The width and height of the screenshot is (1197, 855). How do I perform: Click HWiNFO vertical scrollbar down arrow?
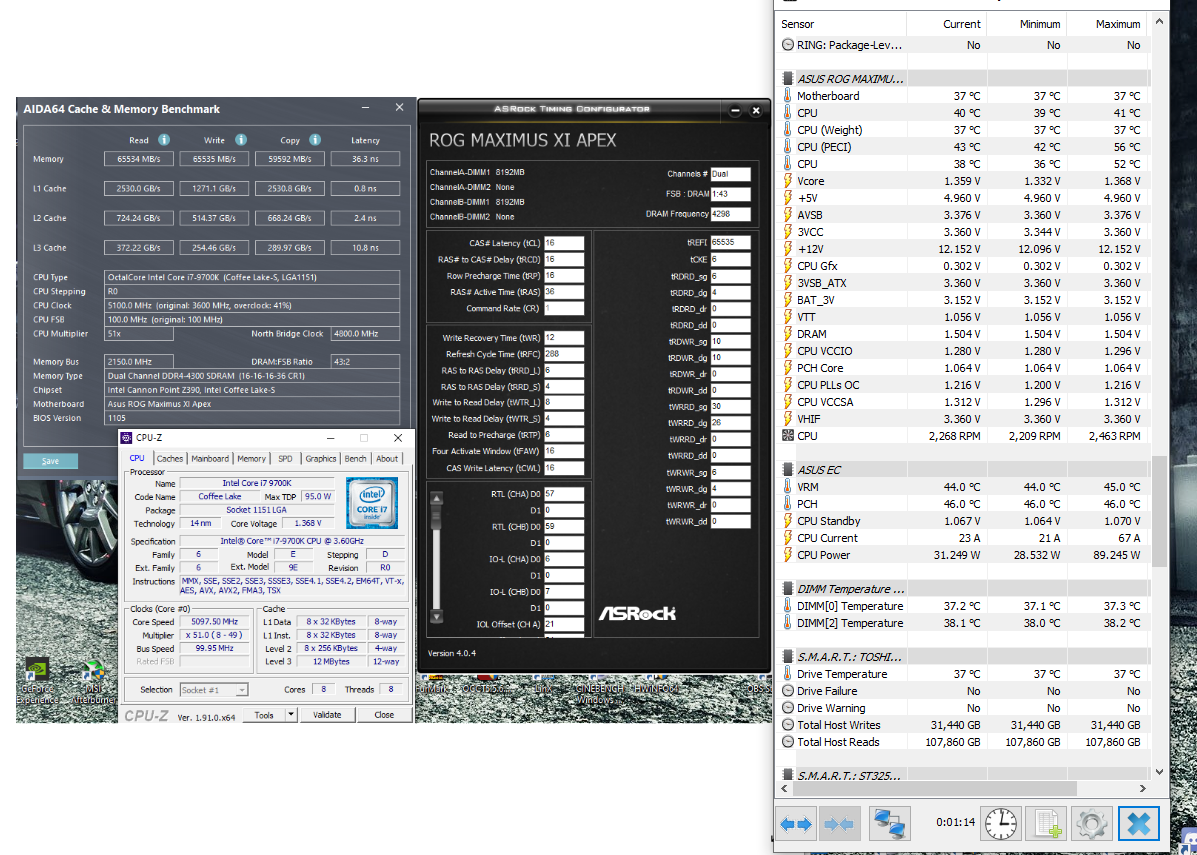pyautogui.click(x=1161, y=772)
